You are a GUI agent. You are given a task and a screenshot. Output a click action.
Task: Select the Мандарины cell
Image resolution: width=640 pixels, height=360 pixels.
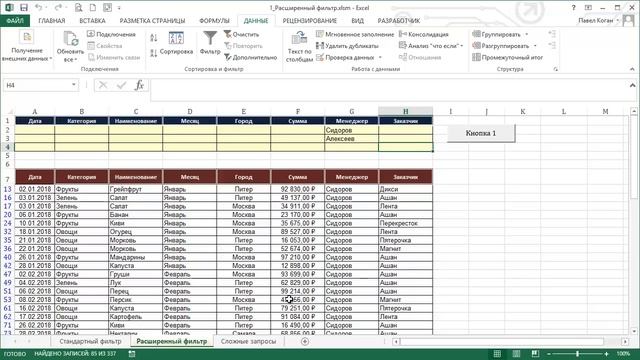136,257
